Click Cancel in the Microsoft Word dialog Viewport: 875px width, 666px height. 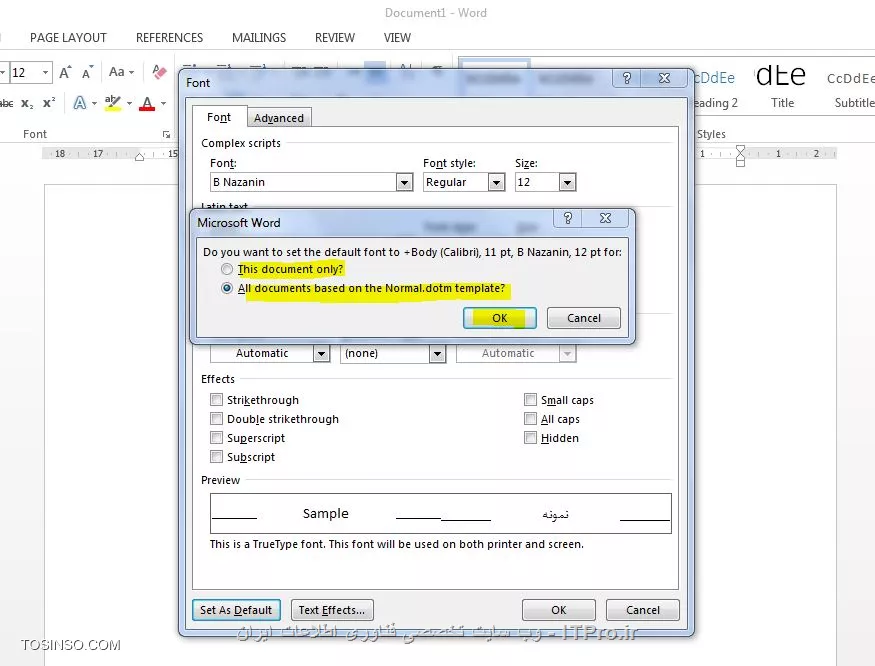(x=584, y=318)
